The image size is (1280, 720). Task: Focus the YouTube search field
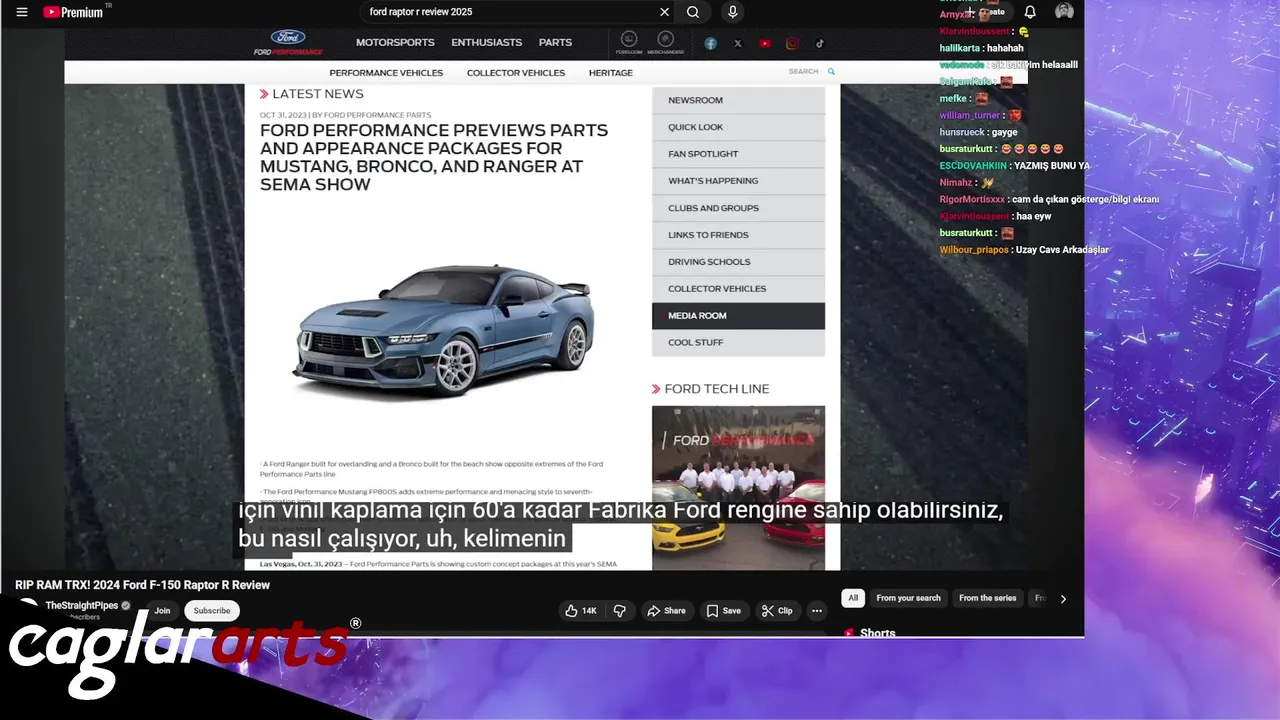point(510,12)
